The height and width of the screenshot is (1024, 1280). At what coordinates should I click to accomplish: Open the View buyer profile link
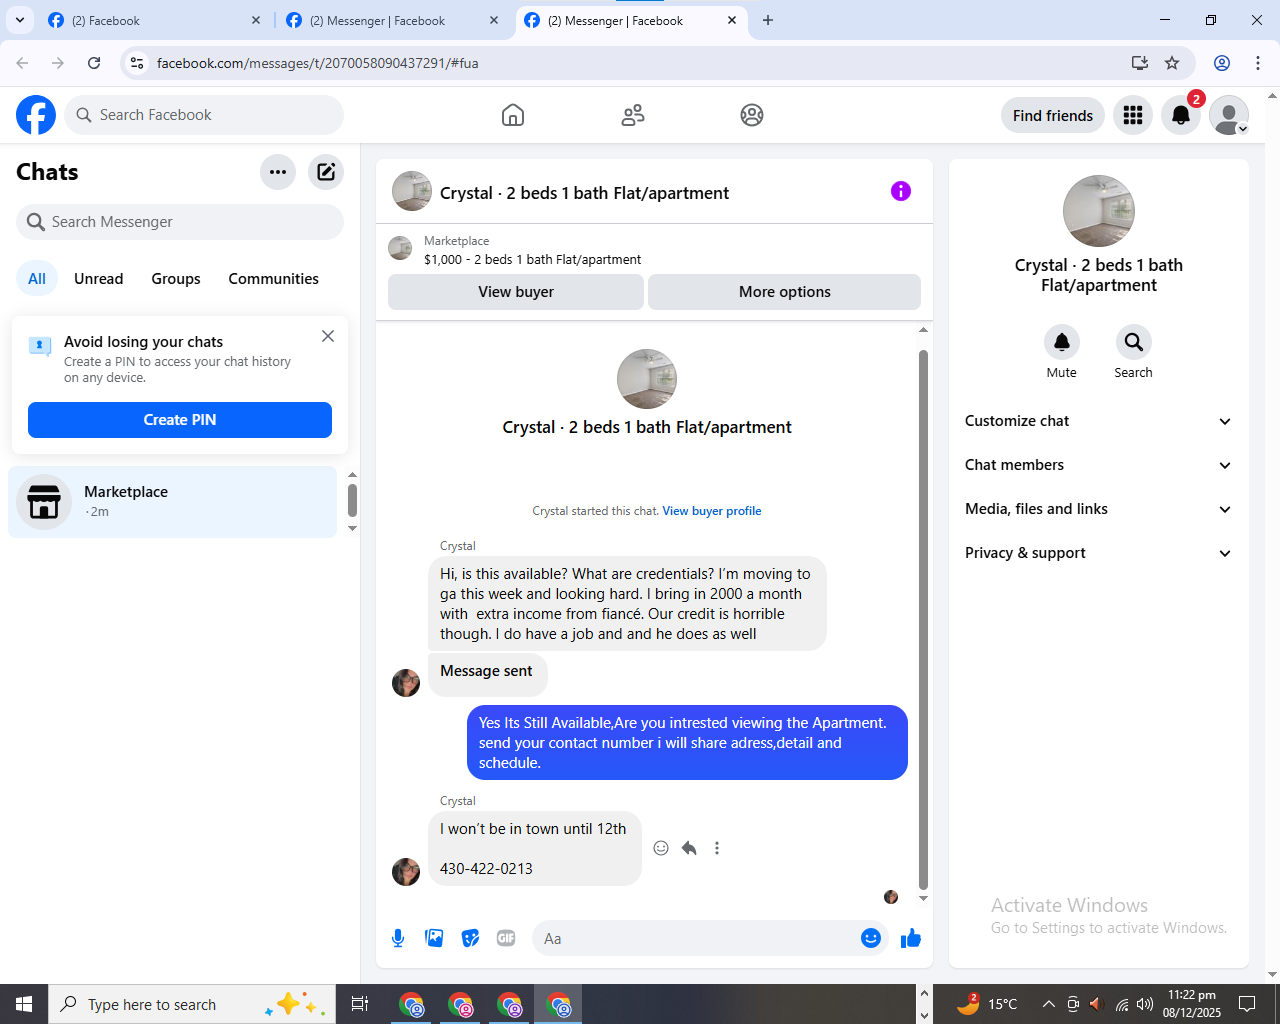coord(712,511)
